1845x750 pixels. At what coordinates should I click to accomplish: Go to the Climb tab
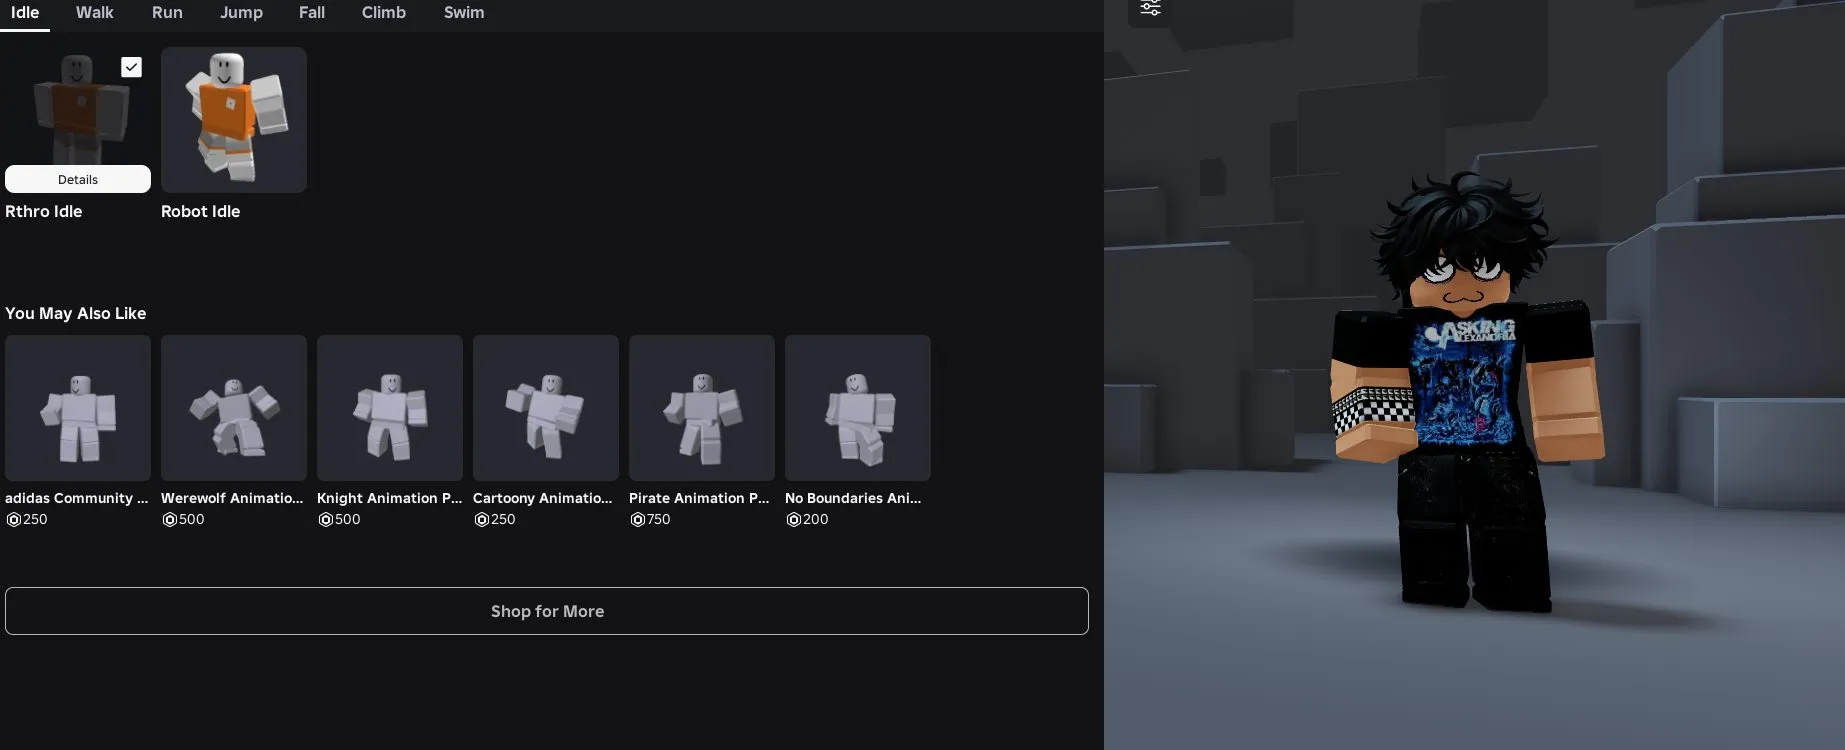383,13
